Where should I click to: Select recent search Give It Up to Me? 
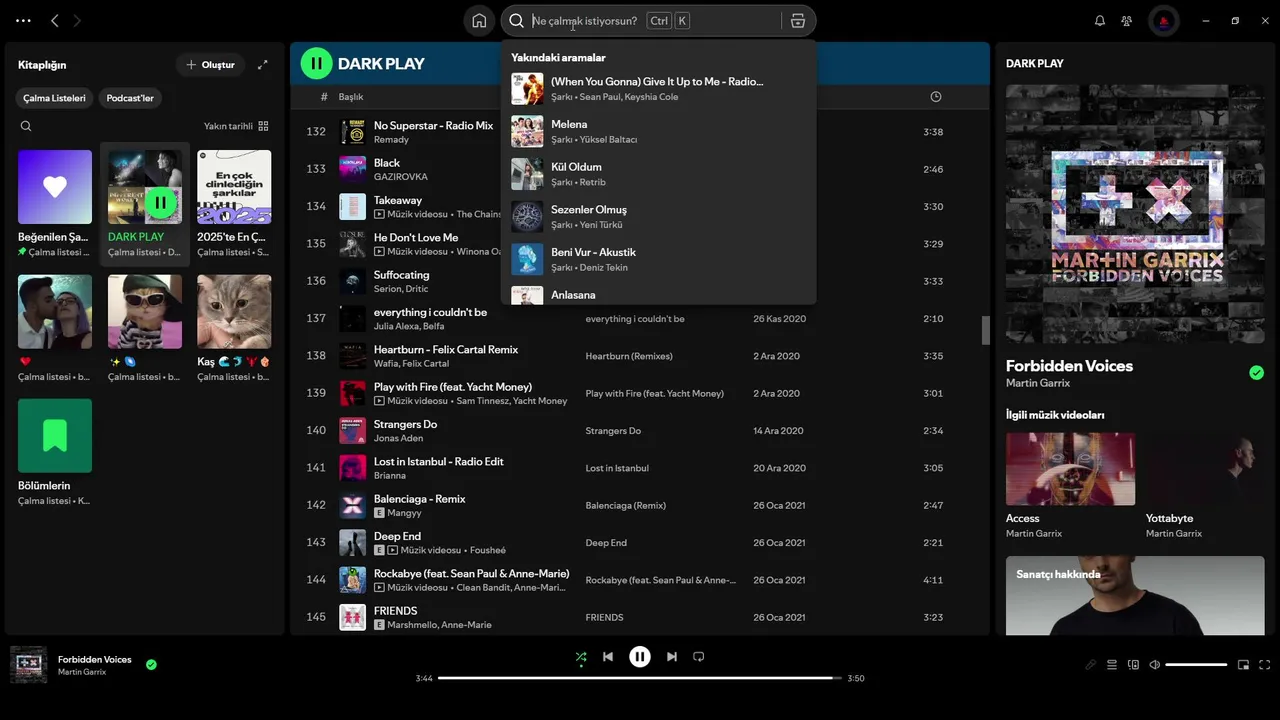(659, 89)
